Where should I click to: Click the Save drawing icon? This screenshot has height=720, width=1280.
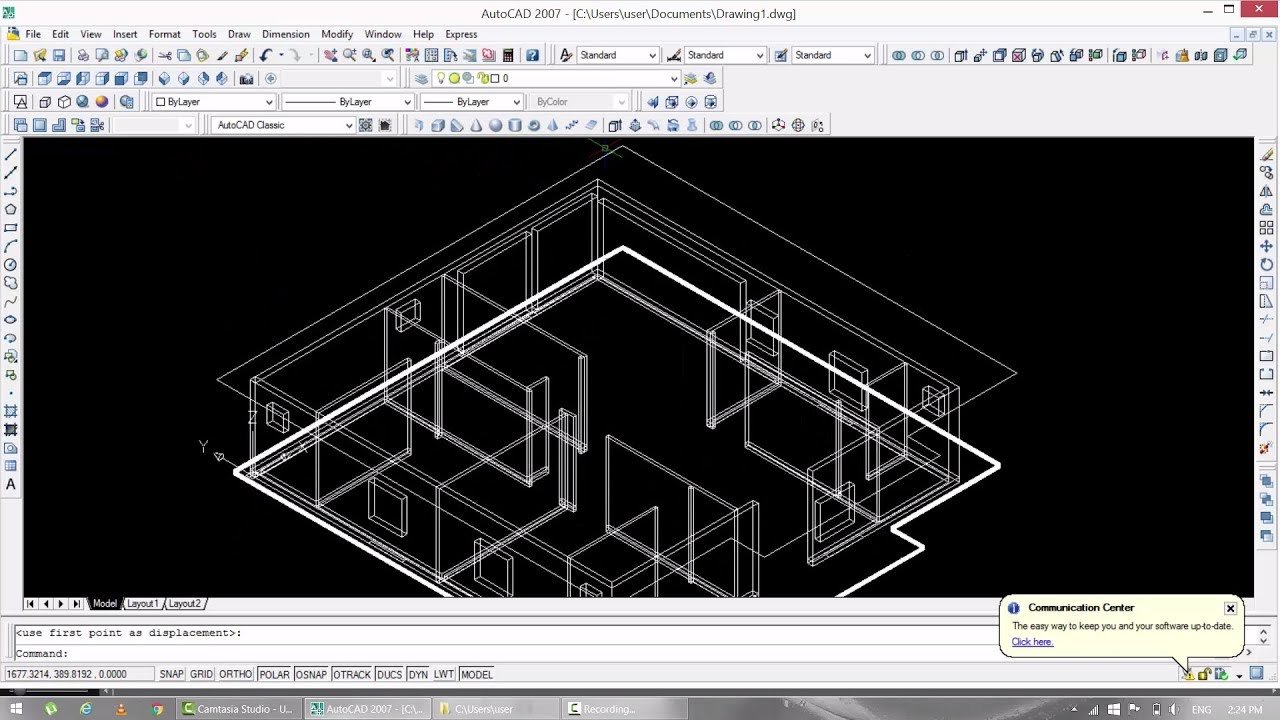[x=59, y=55]
